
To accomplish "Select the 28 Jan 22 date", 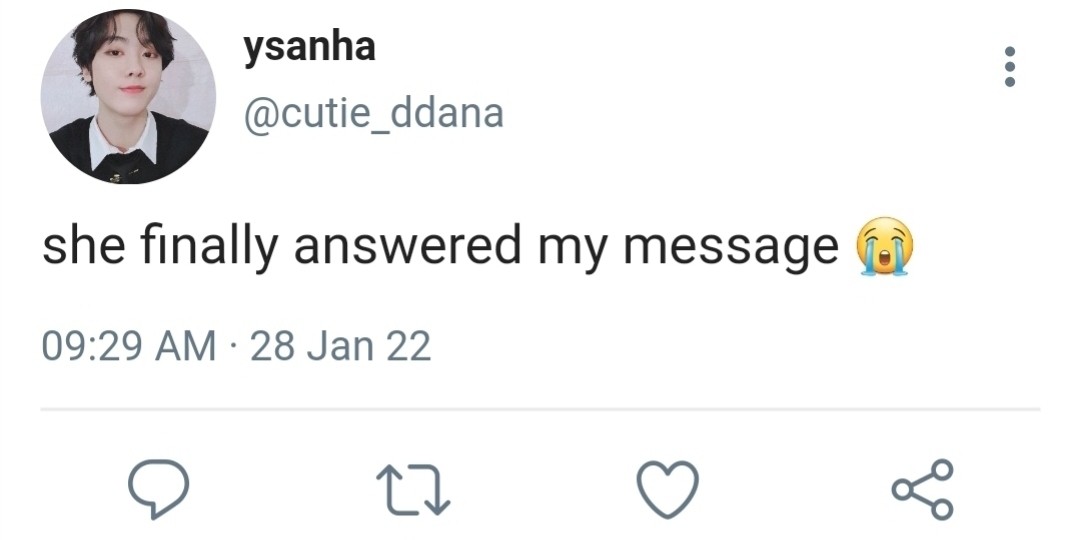I will click(x=340, y=346).
